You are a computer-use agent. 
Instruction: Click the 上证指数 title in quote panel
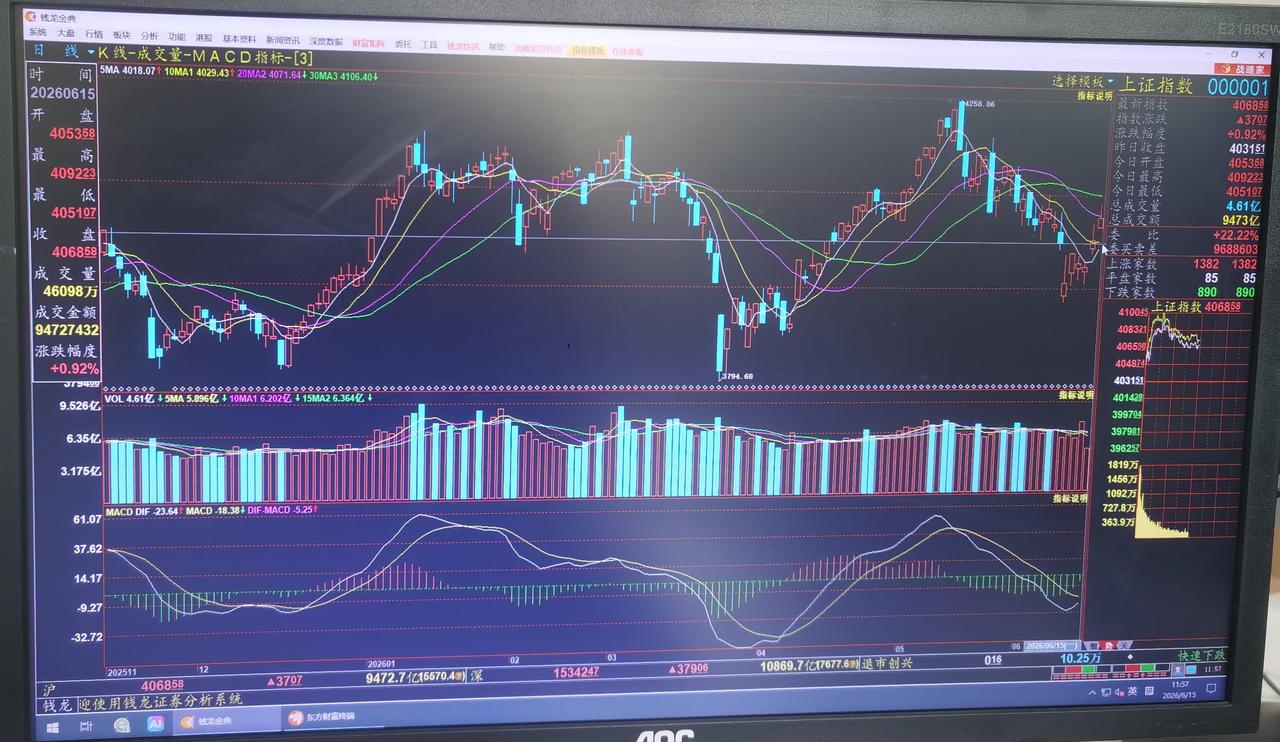1156,86
